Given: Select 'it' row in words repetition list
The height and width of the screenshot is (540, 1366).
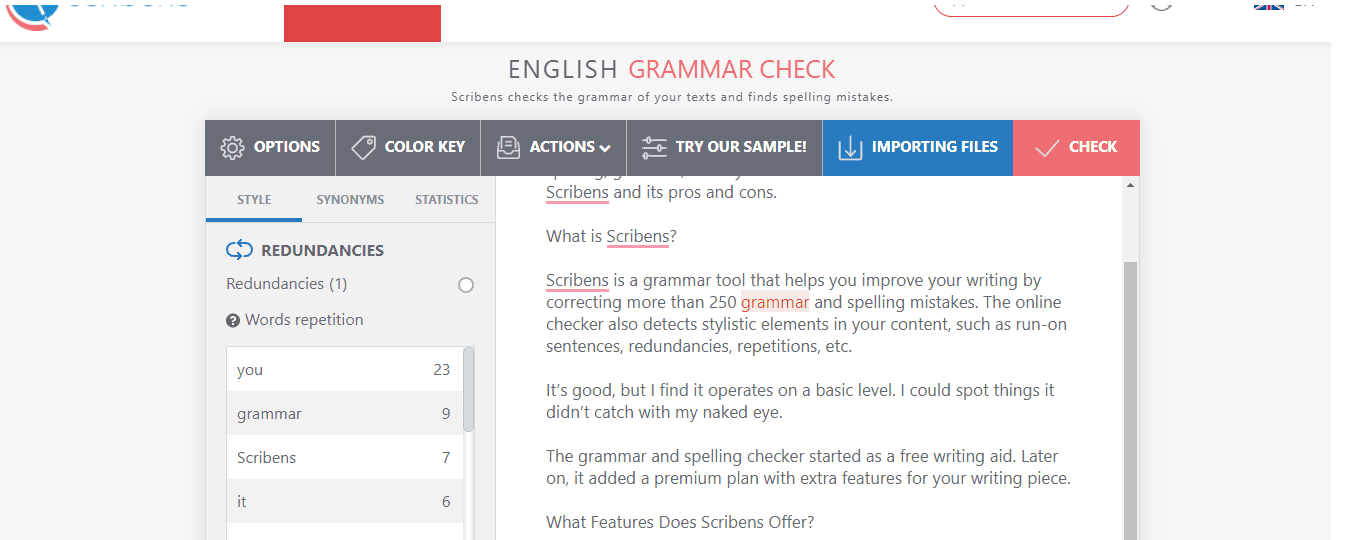Looking at the screenshot, I should [345, 501].
